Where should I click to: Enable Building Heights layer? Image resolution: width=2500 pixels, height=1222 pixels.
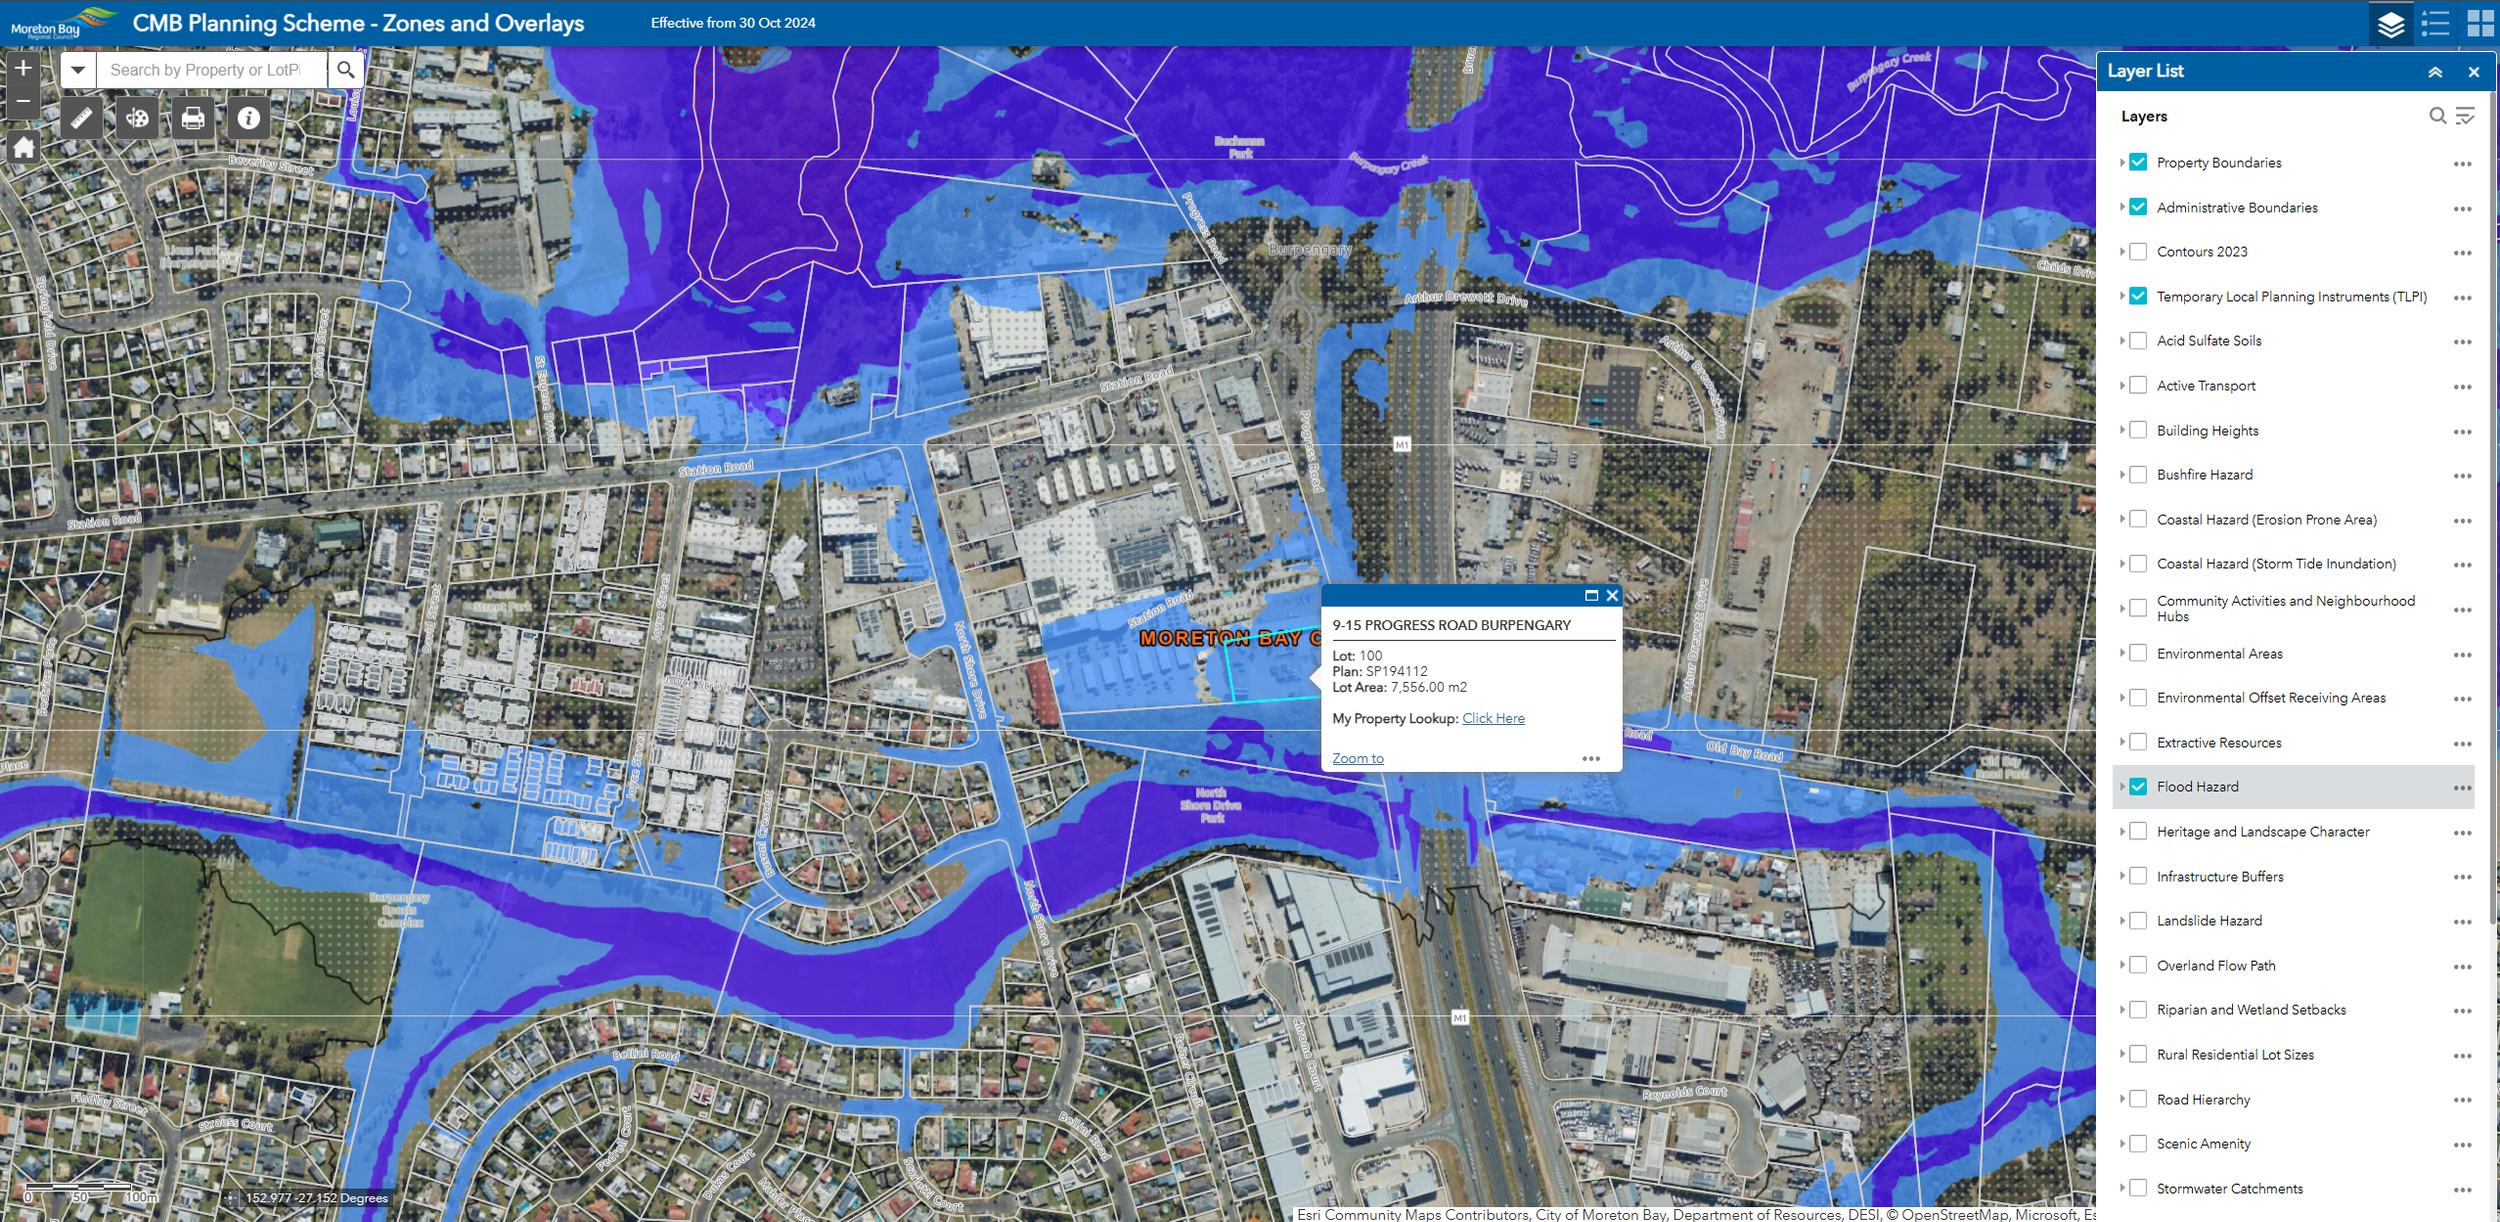(x=2138, y=430)
